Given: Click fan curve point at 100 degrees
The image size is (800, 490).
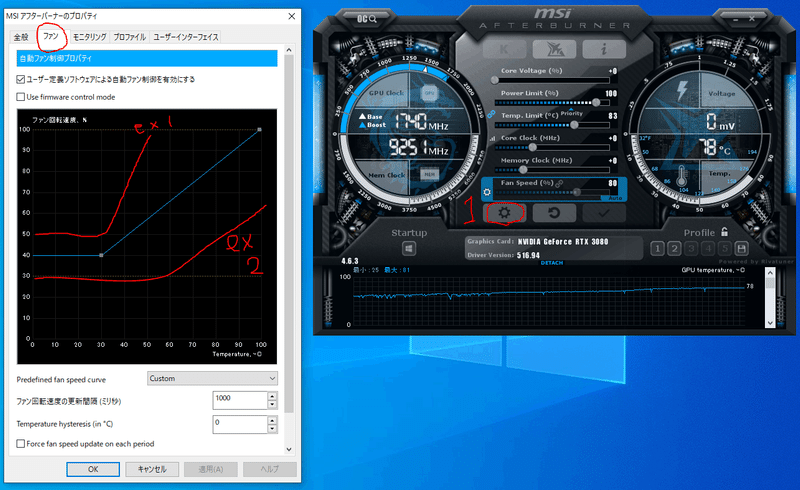Looking at the screenshot, I should (260, 130).
